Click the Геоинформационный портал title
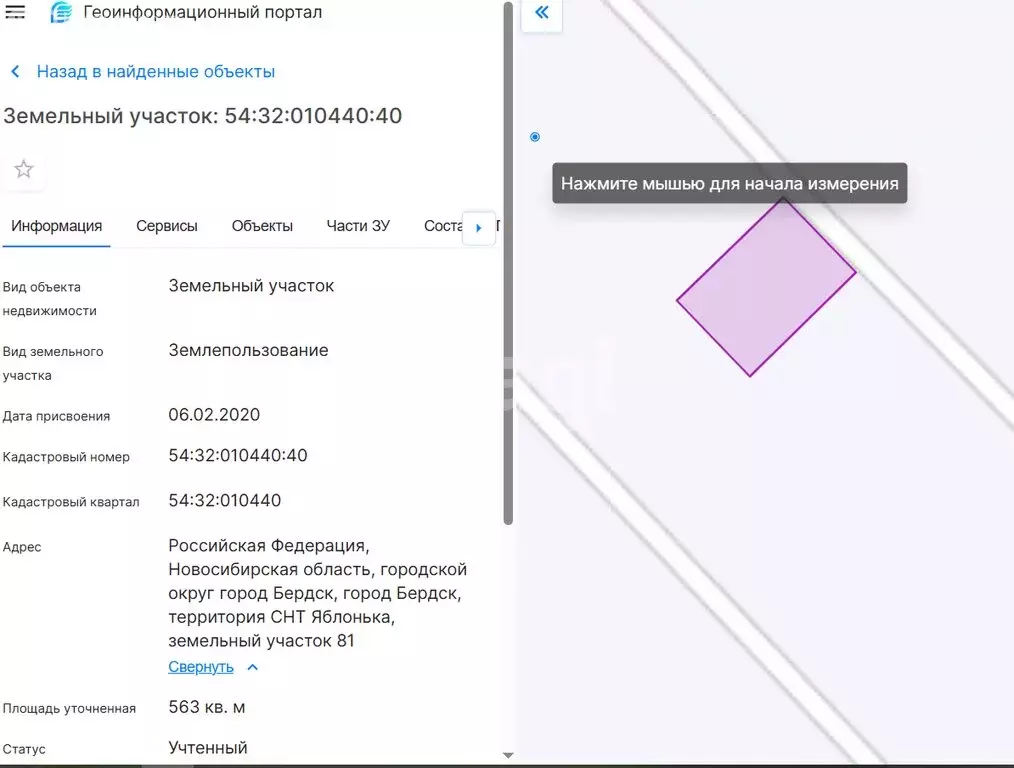Image resolution: width=1014 pixels, height=768 pixels. tap(202, 12)
